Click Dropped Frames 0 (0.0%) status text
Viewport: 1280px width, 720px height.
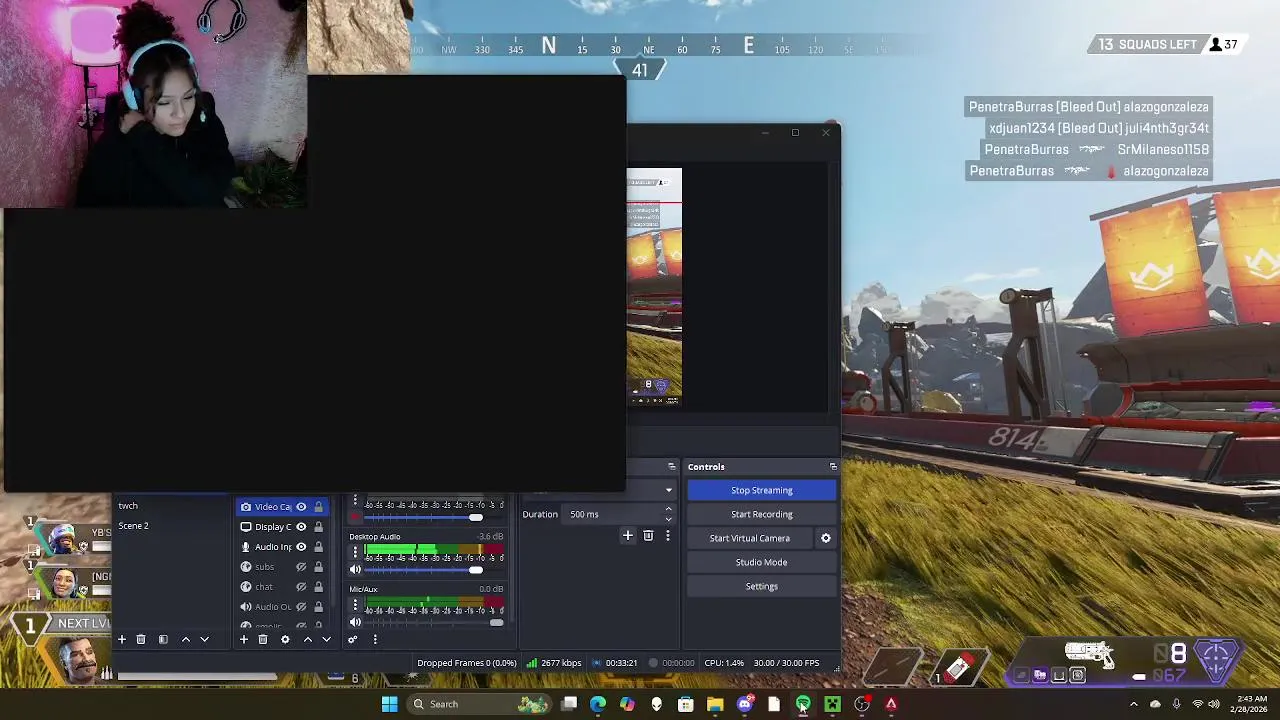467,663
